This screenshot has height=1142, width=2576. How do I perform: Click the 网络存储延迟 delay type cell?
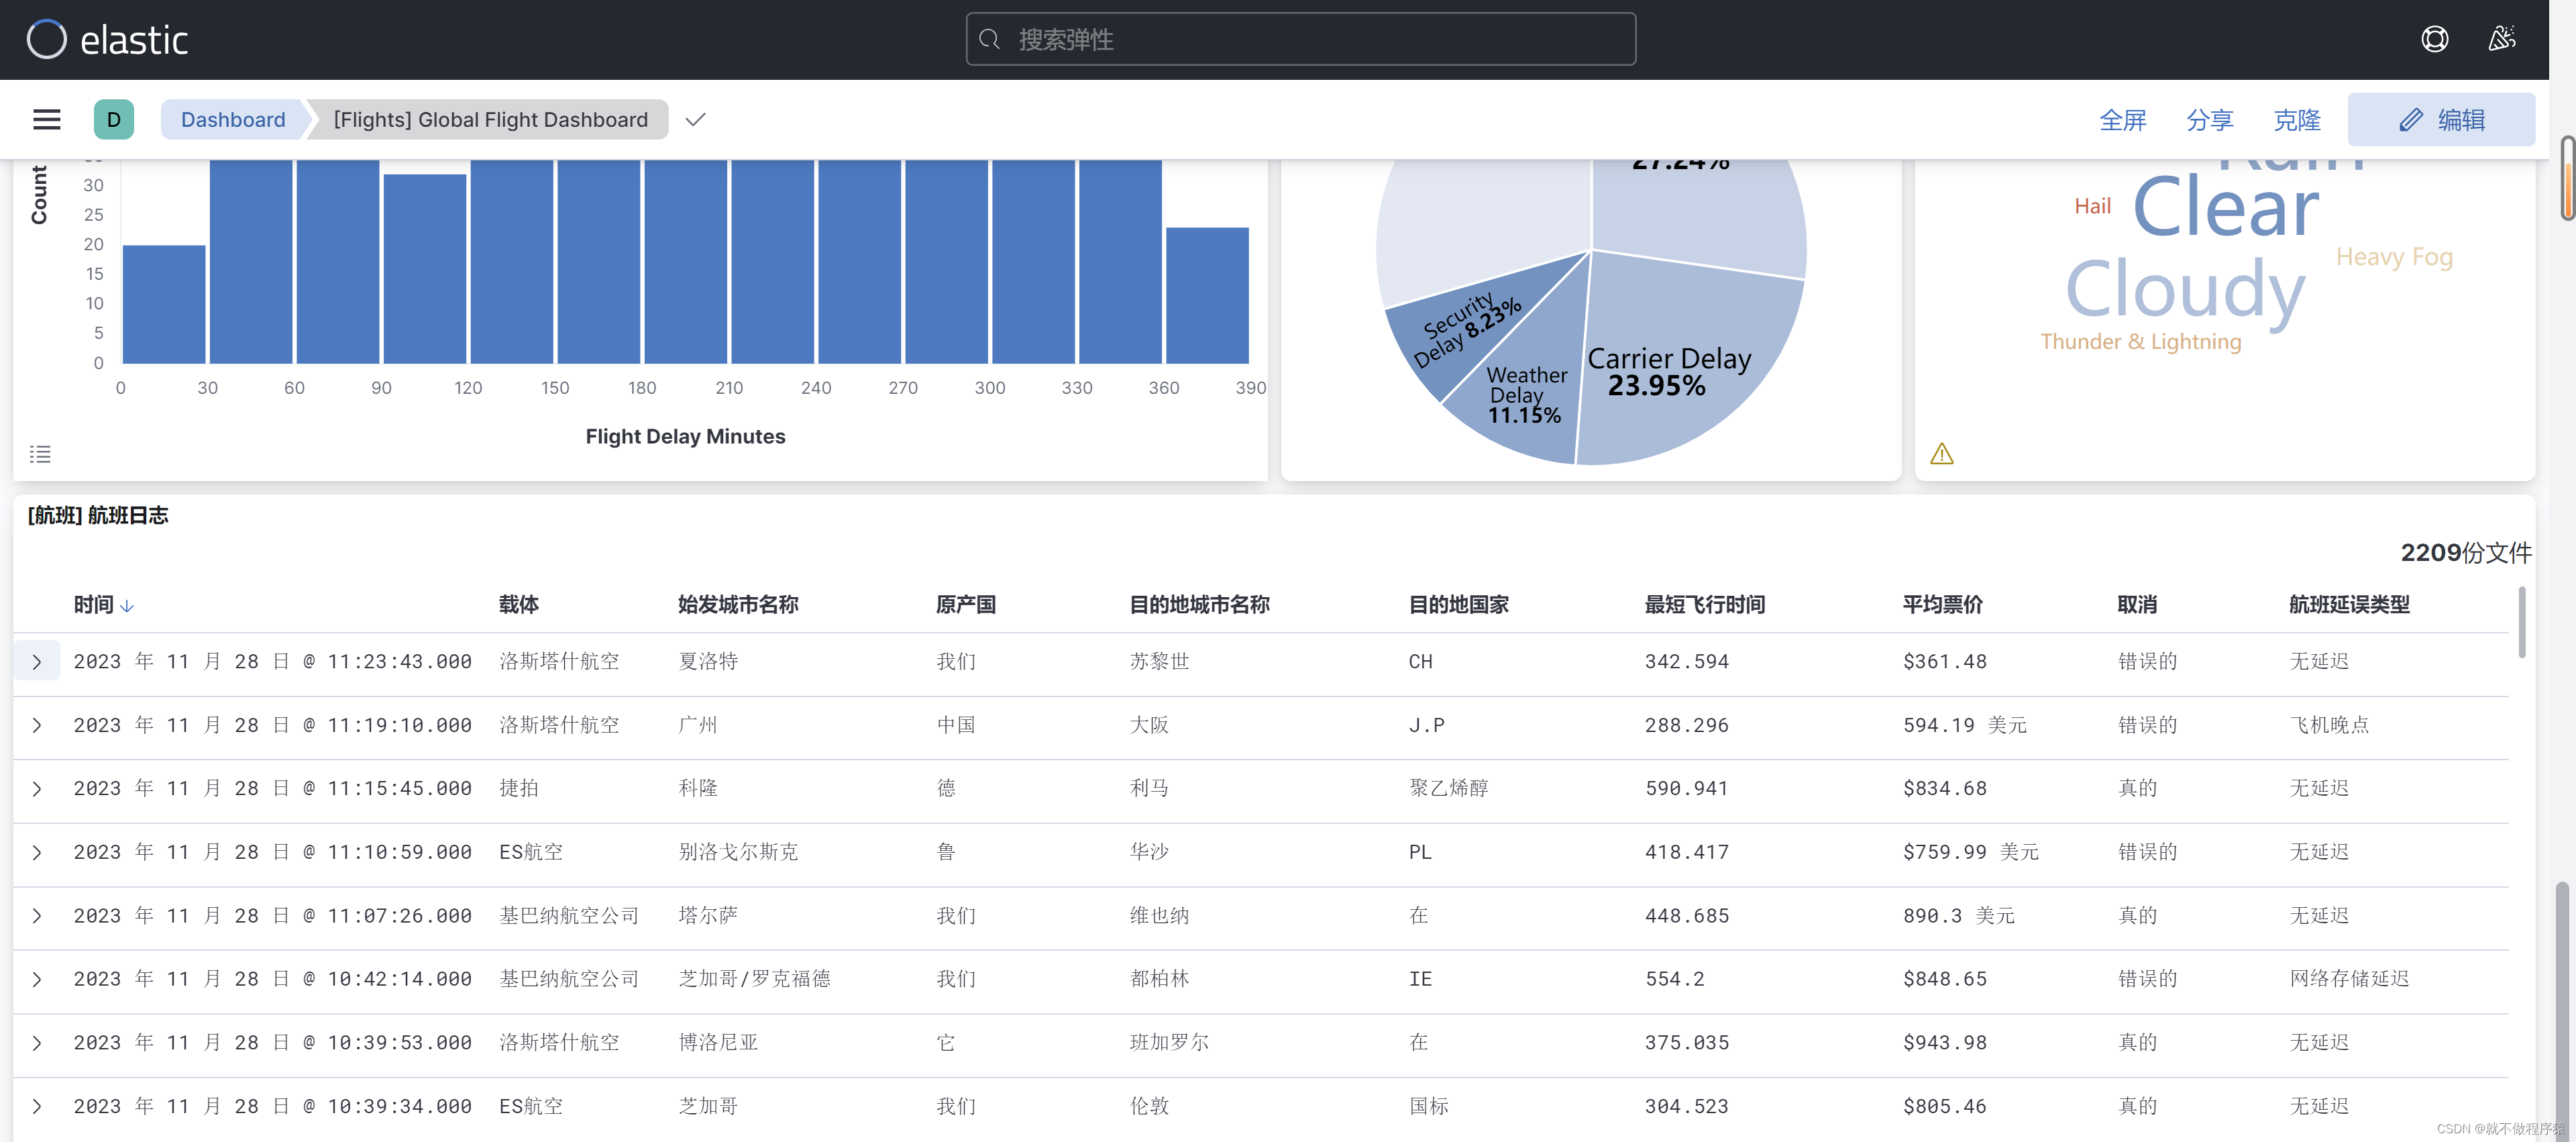pyautogui.click(x=2349, y=980)
